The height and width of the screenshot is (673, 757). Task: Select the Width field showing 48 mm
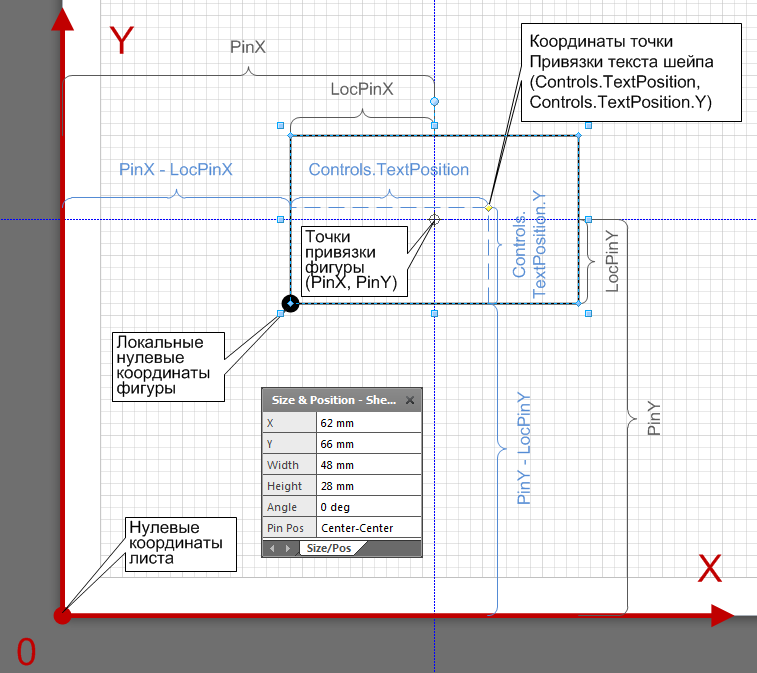point(368,465)
